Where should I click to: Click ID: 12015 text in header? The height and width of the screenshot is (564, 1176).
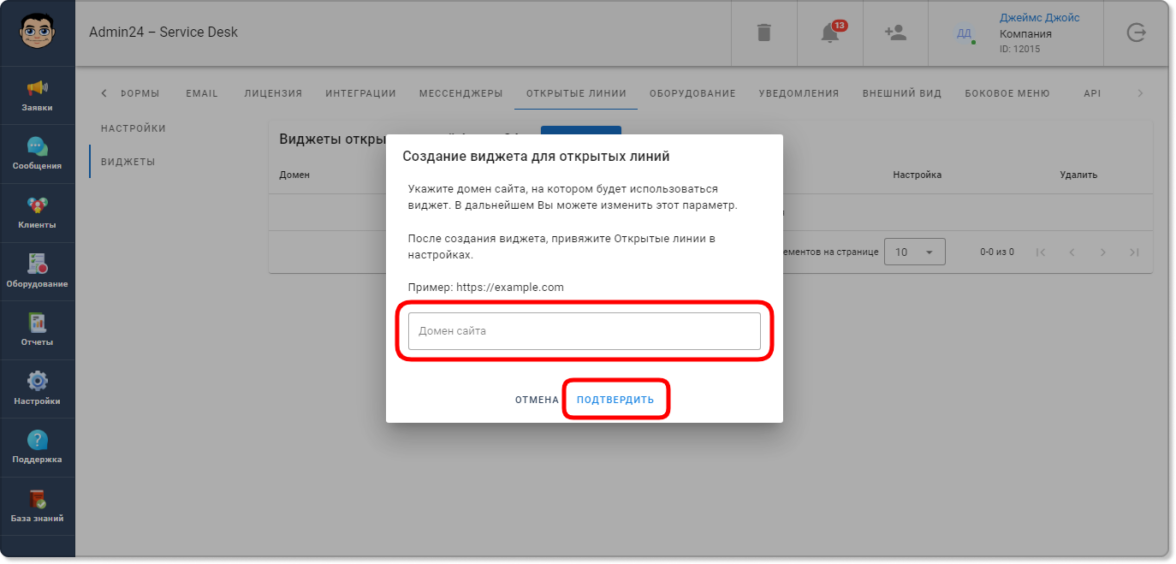[1020, 49]
